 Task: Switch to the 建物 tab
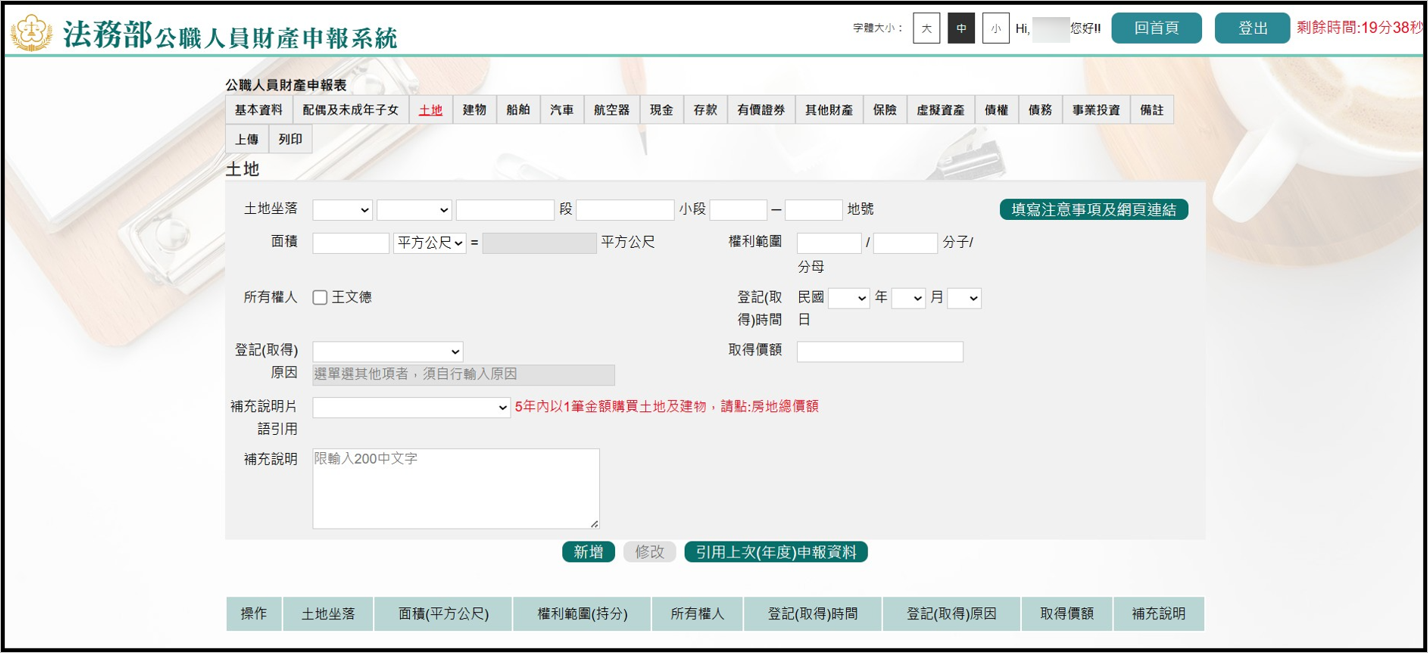474,110
